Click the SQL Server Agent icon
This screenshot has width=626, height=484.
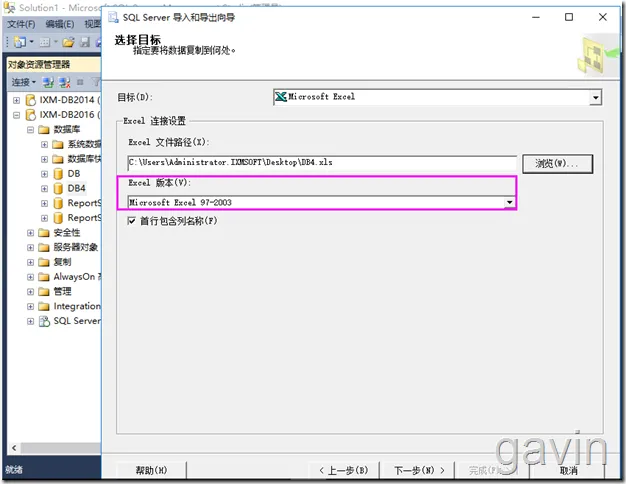(44, 321)
